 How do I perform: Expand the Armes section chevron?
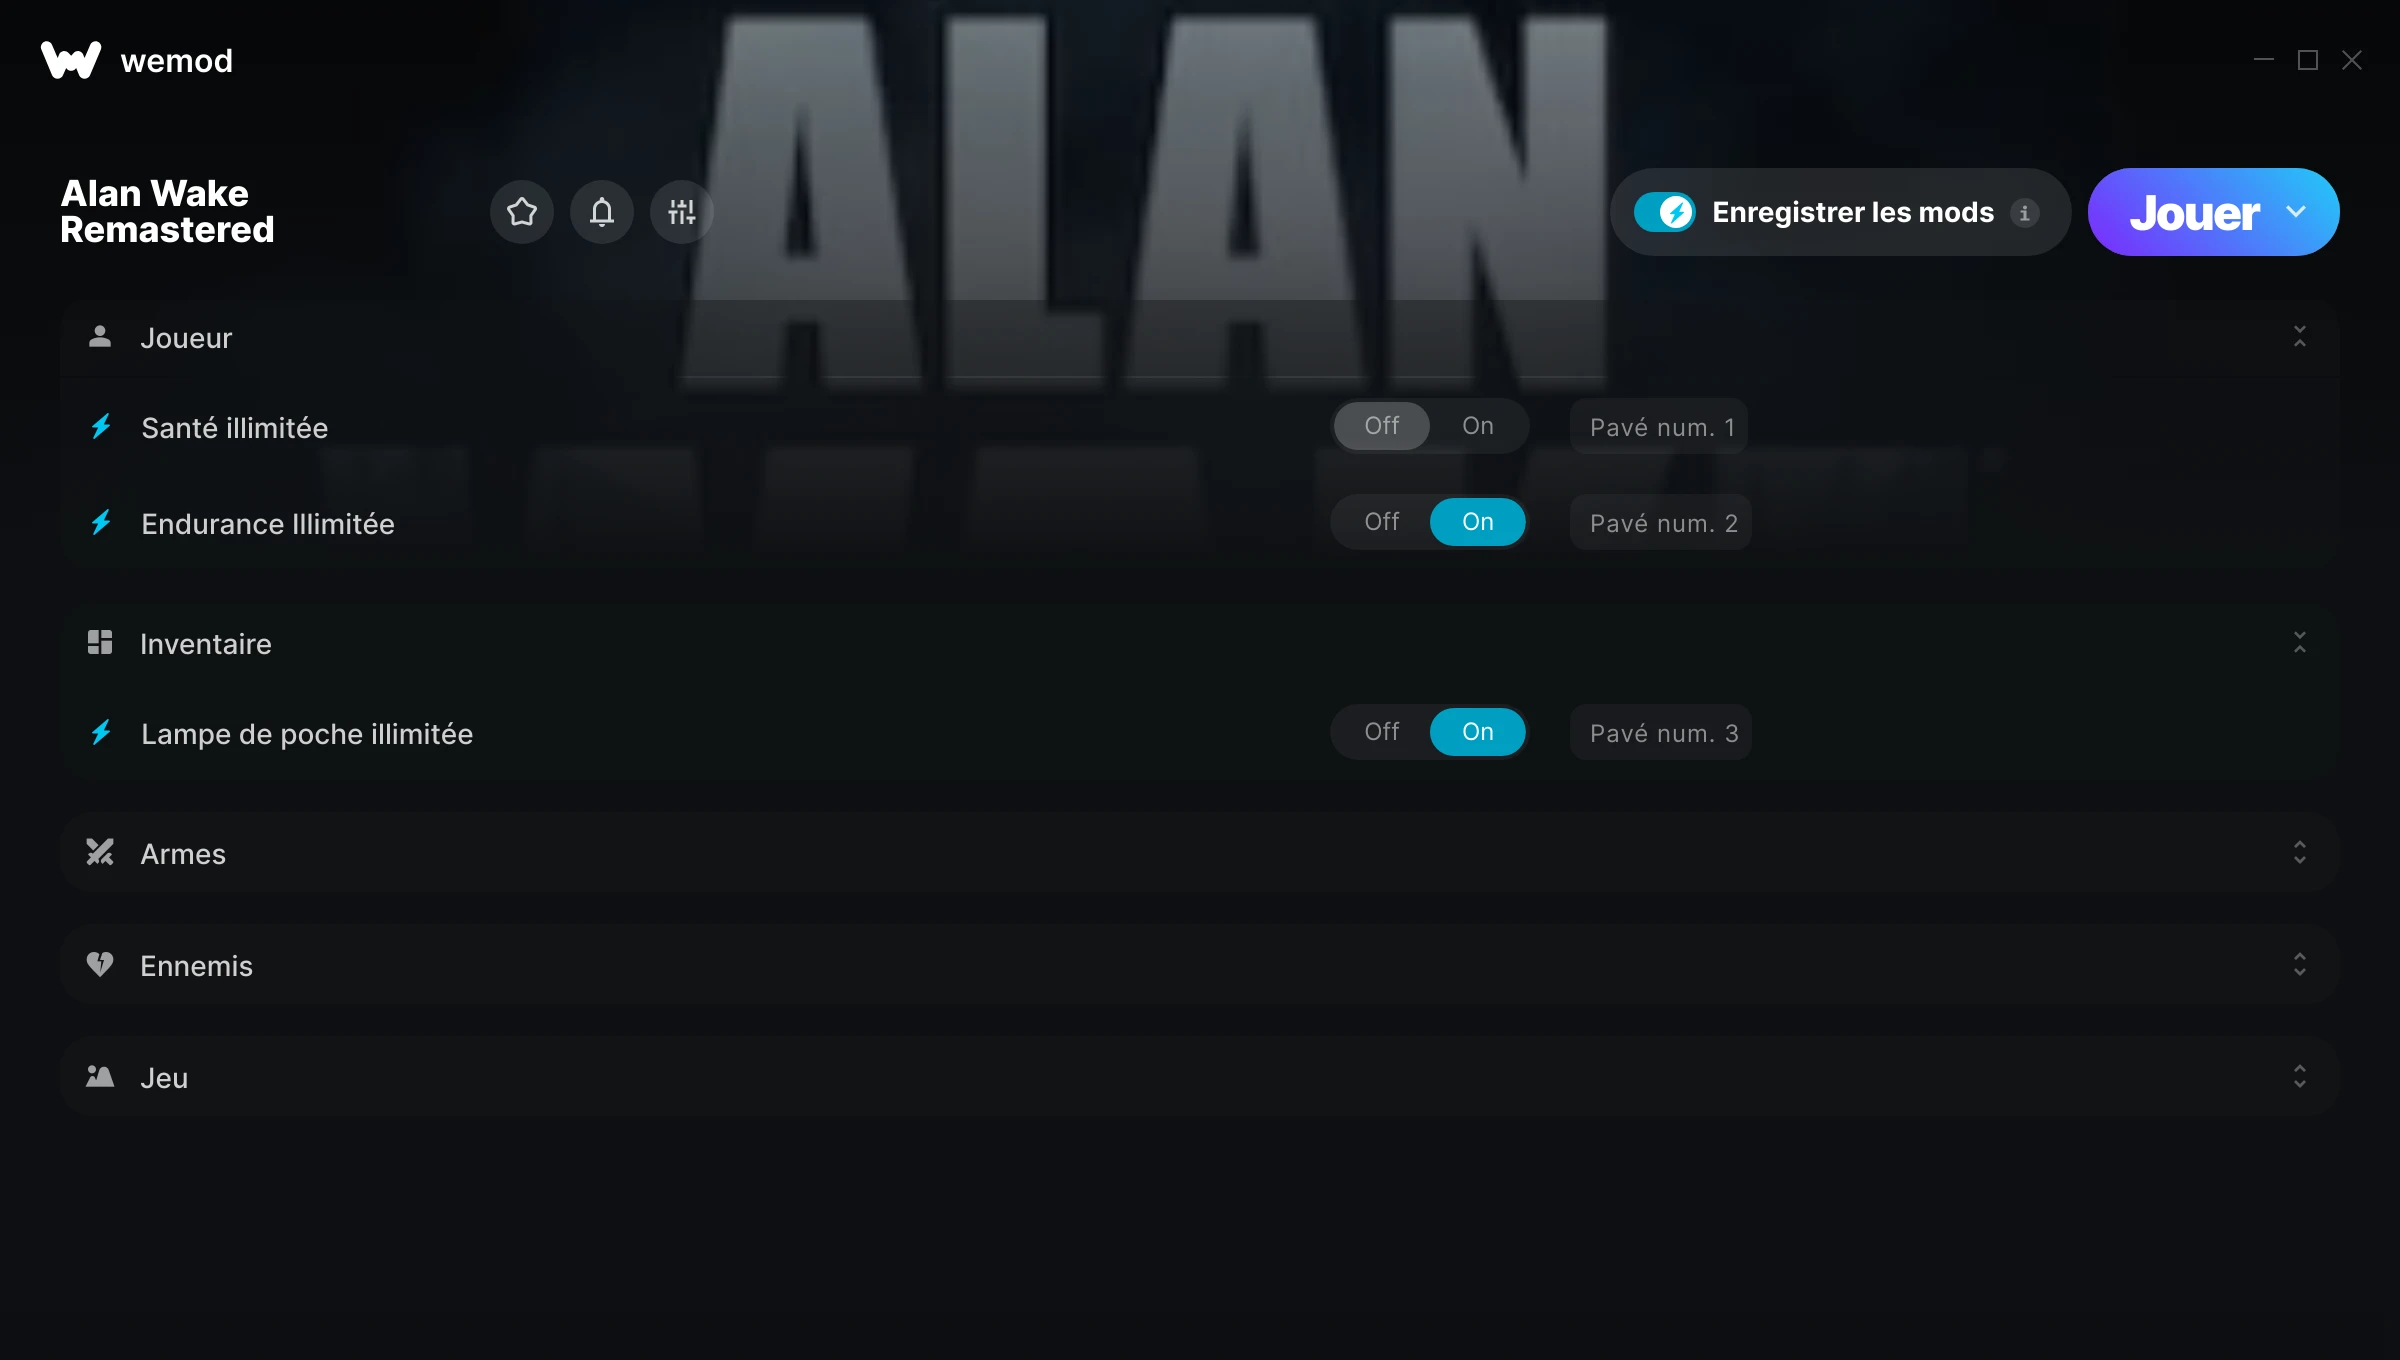coord(2300,852)
